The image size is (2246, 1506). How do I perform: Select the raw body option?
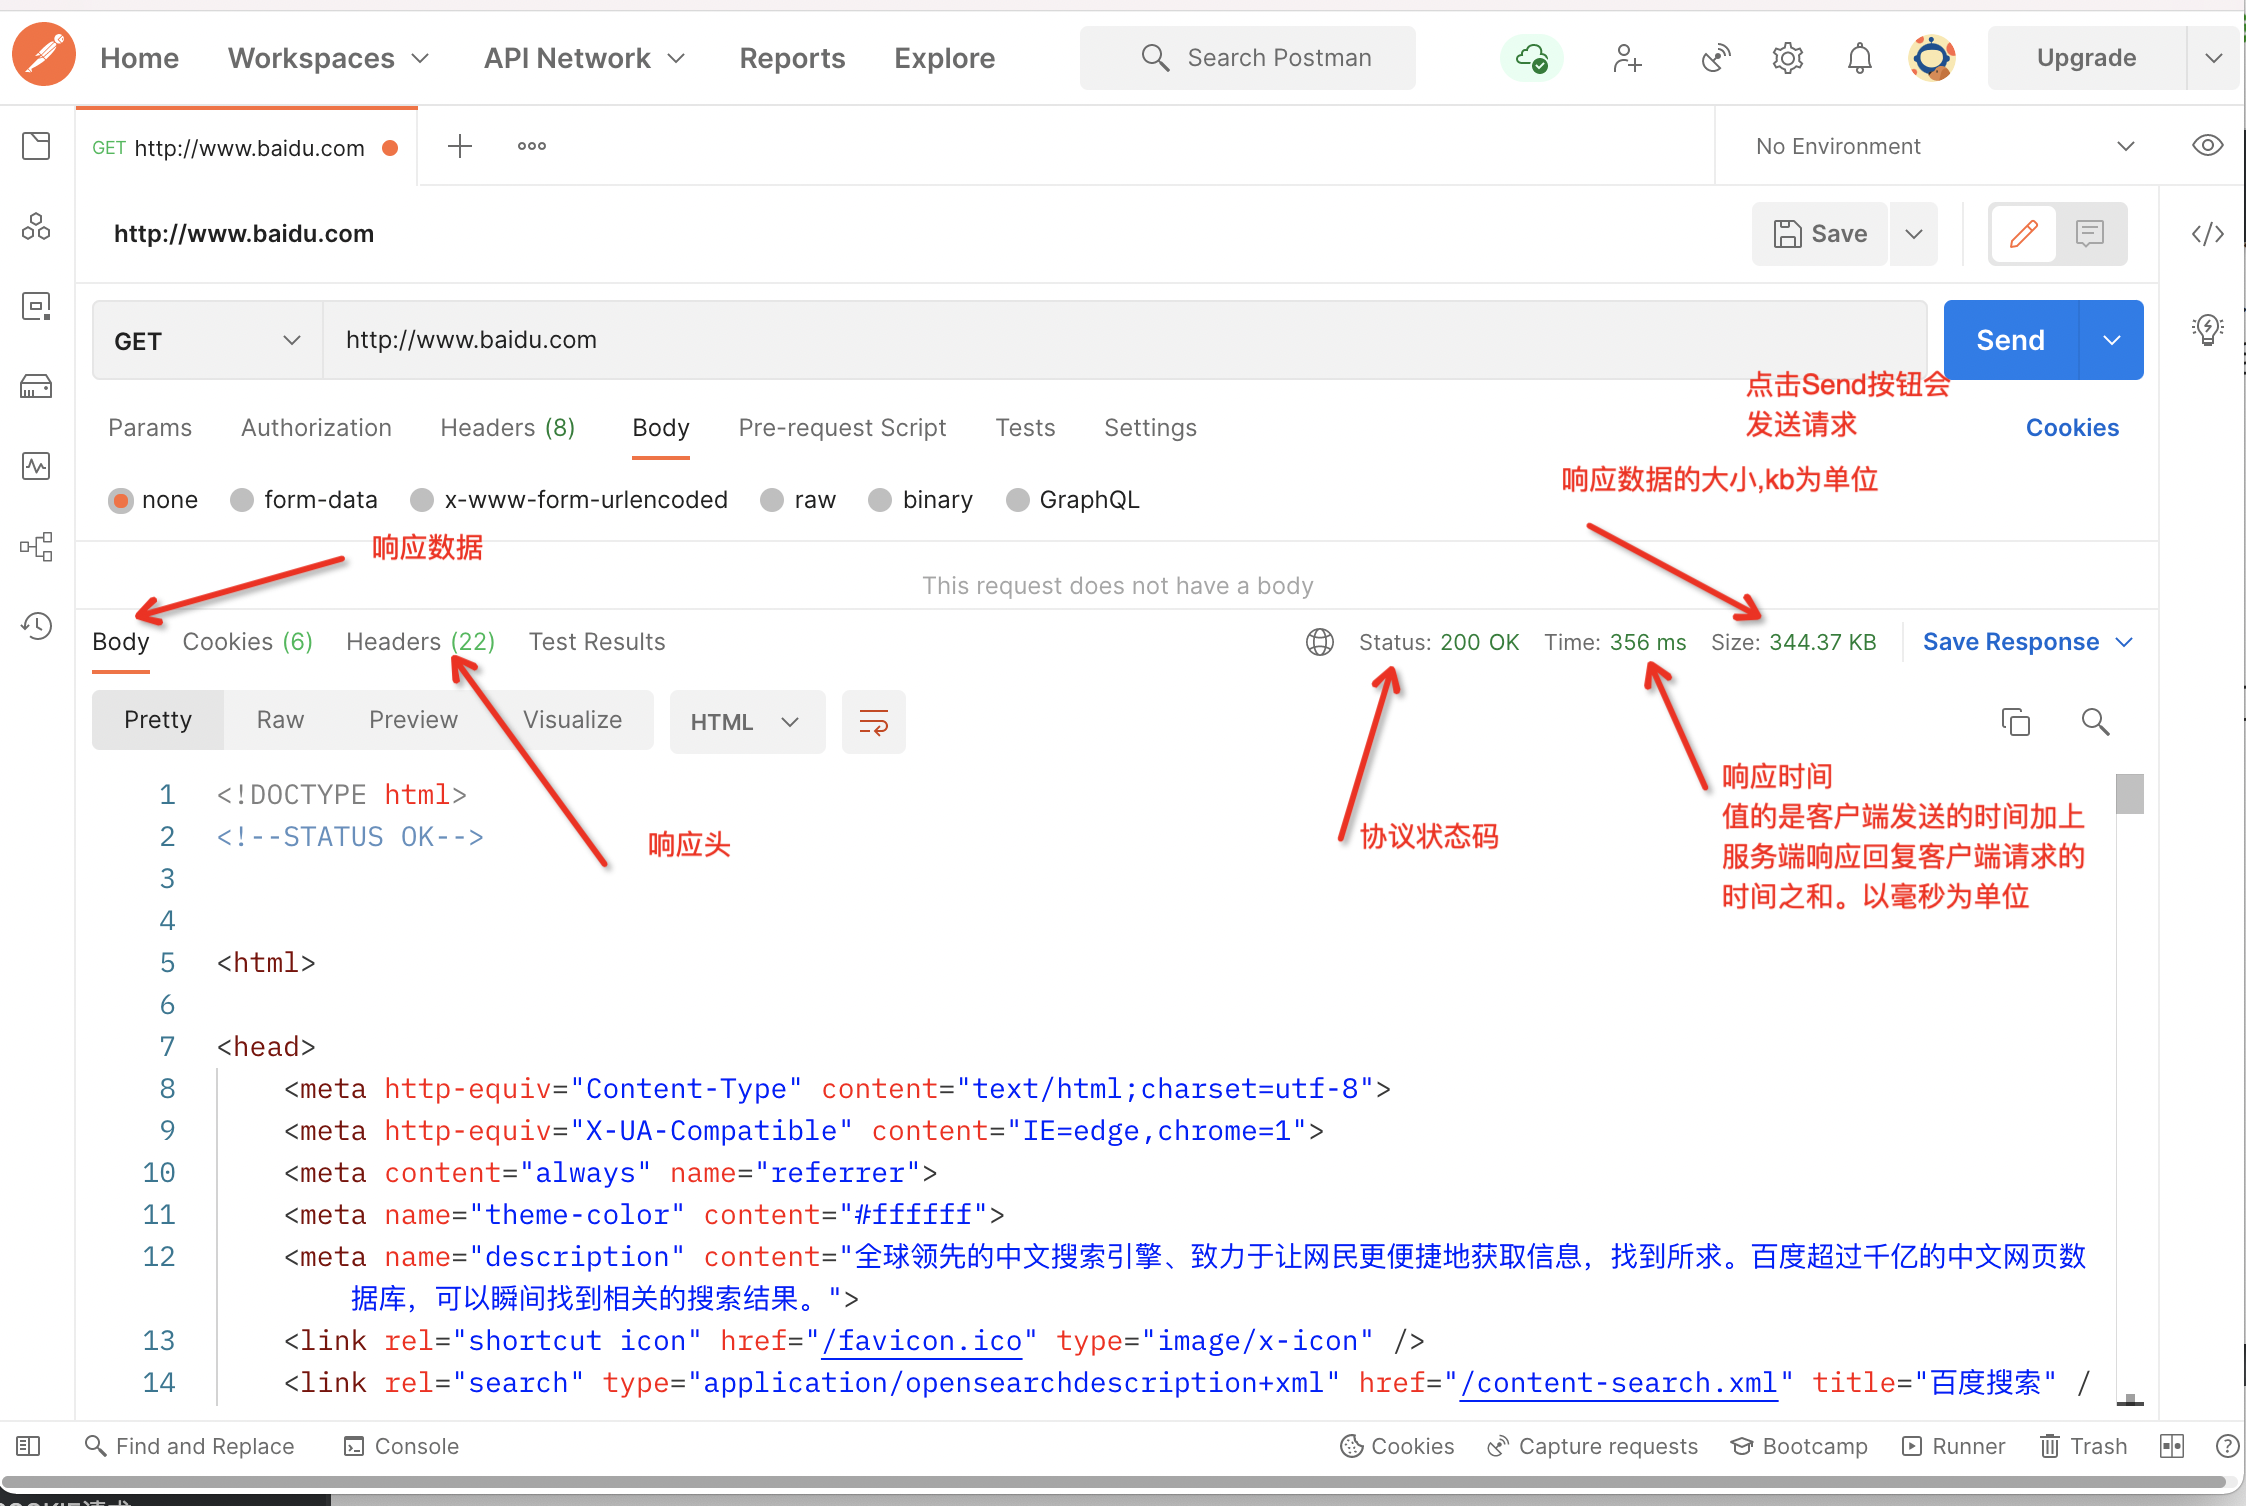[x=772, y=500]
